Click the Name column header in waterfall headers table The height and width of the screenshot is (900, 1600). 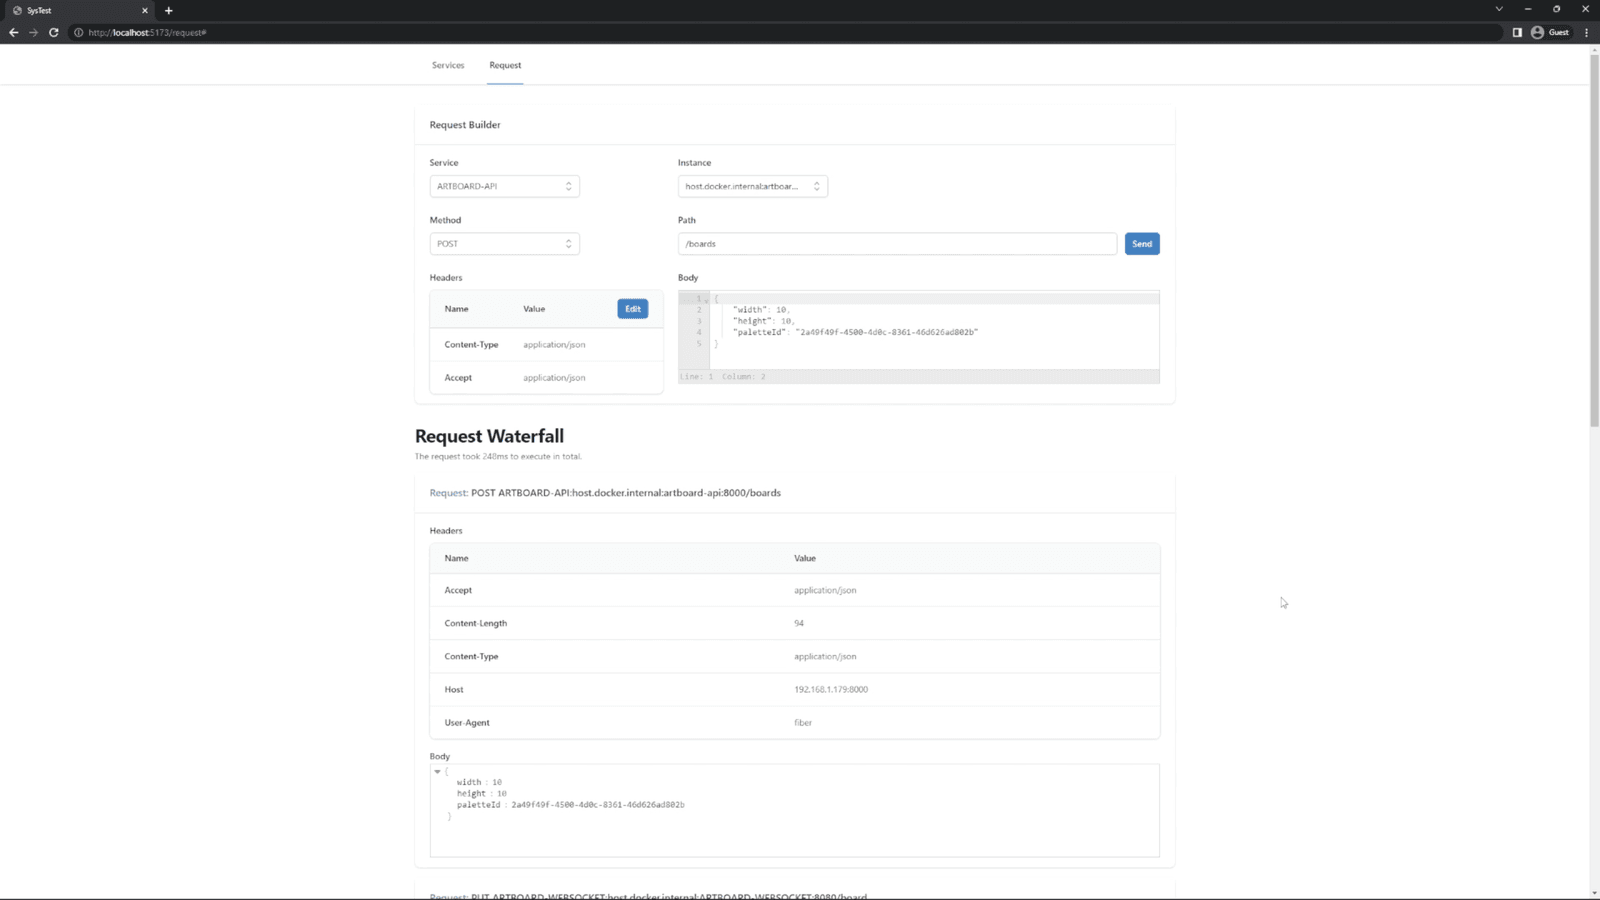point(456,558)
